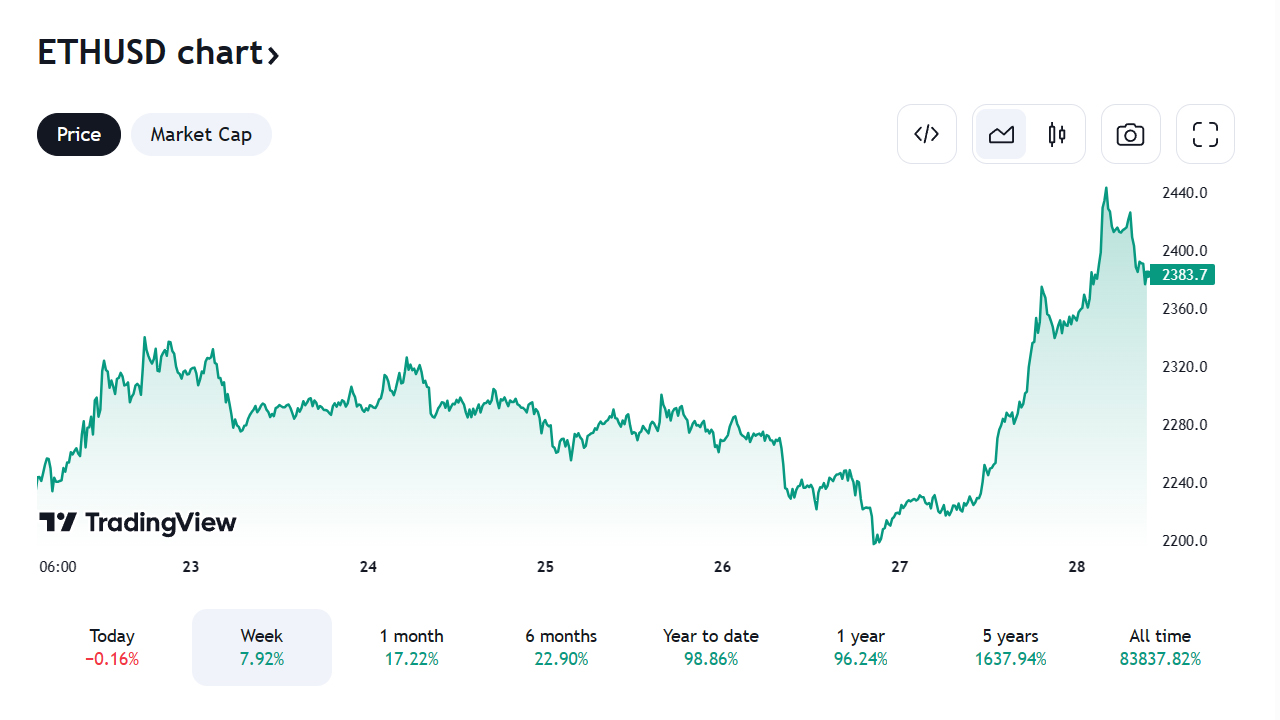Click the 26 date marker on axis
This screenshot has height=720, width=1280.
[x=722, y=567]
